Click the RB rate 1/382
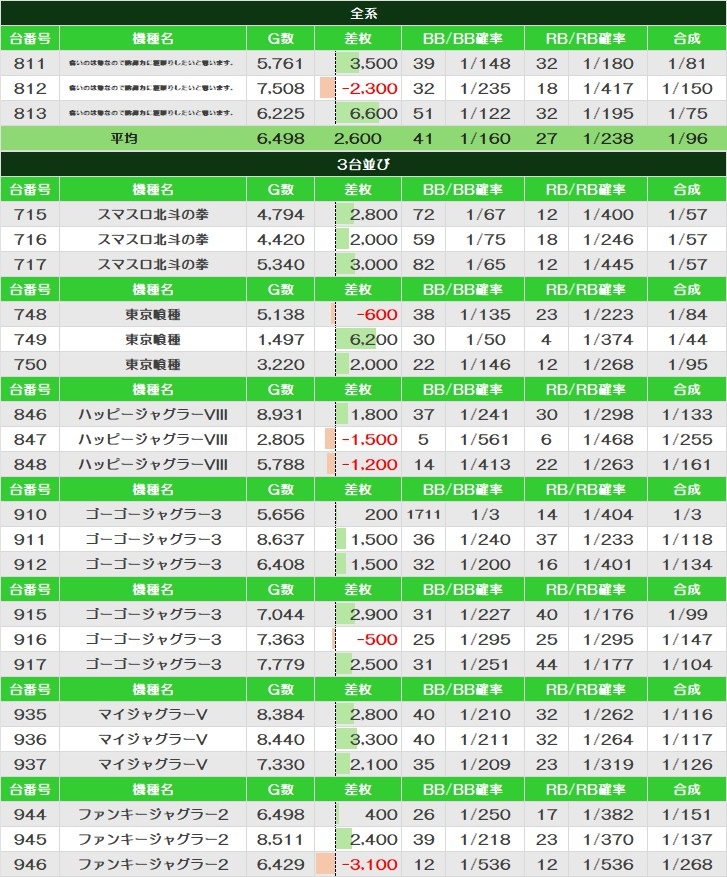The image size is (727, 877). coord(608,815)
